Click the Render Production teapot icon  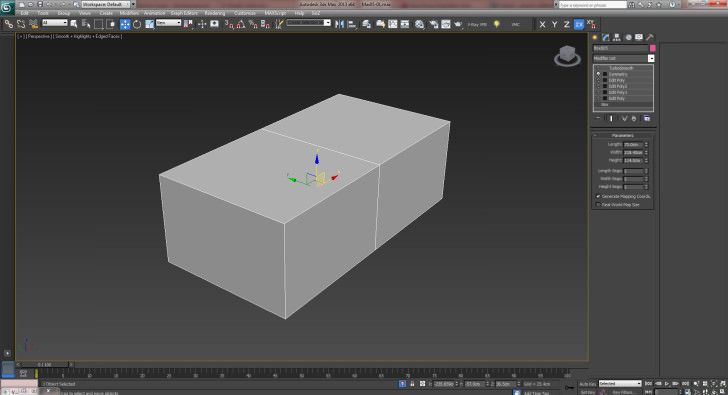click(458, 24)
